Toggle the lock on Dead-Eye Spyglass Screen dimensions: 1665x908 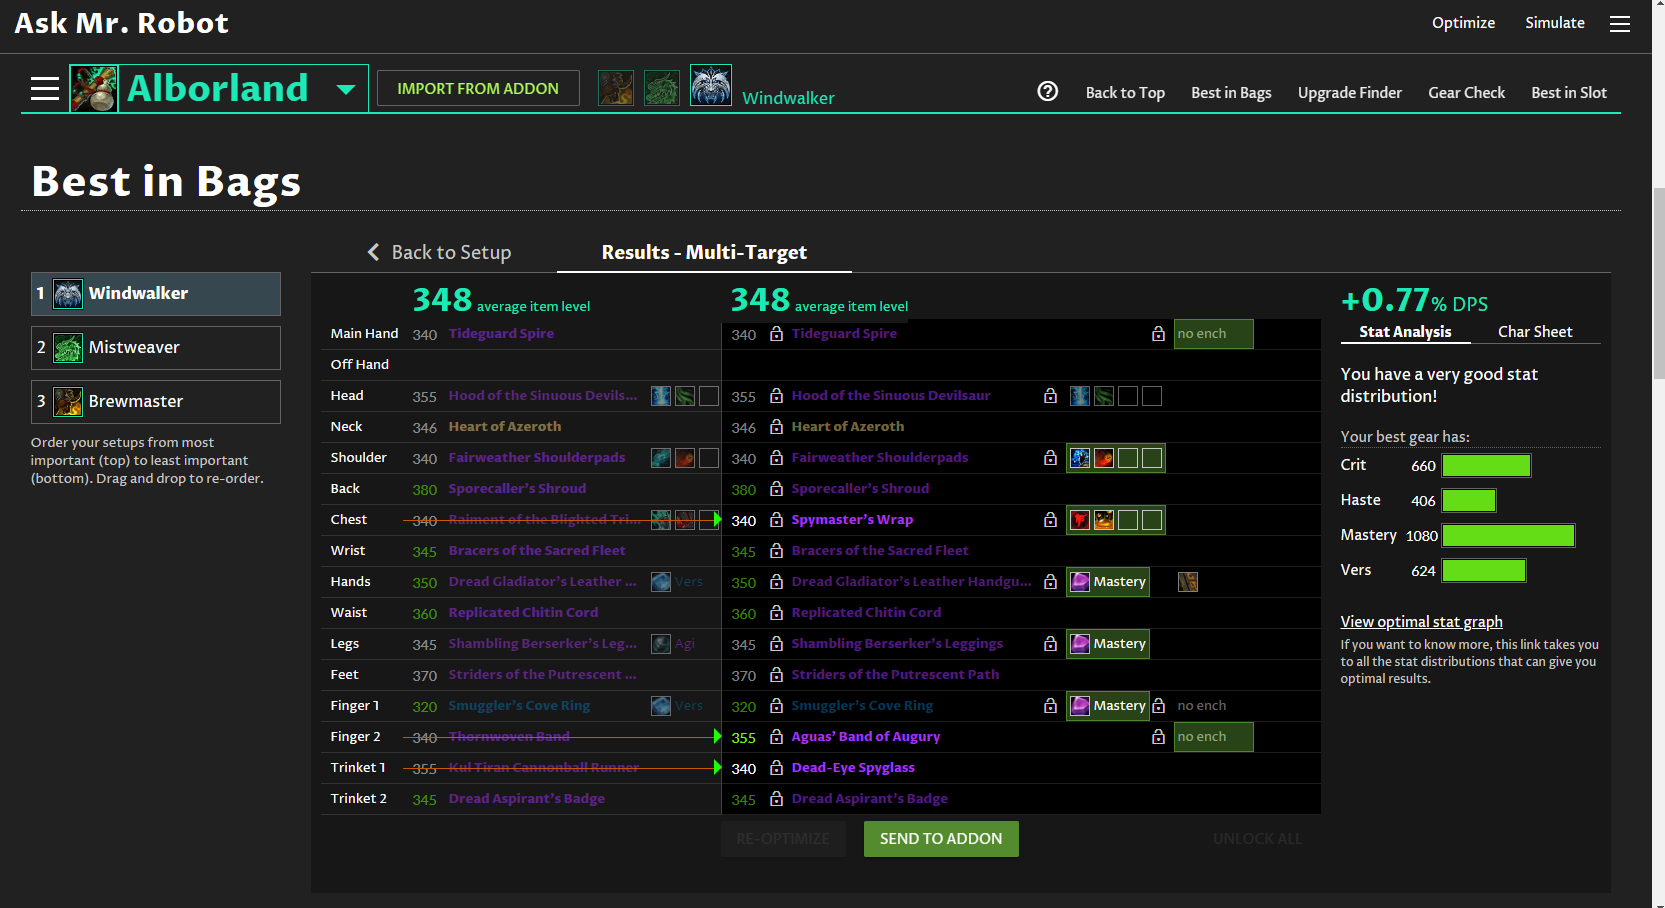click(x=776, y=768)
